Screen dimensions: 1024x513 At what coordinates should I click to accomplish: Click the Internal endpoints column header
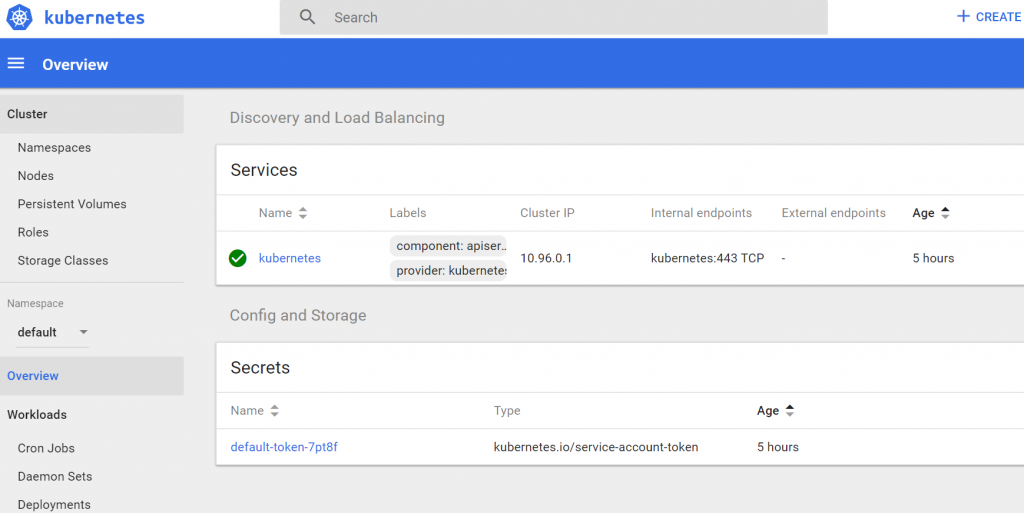[701, 213]
